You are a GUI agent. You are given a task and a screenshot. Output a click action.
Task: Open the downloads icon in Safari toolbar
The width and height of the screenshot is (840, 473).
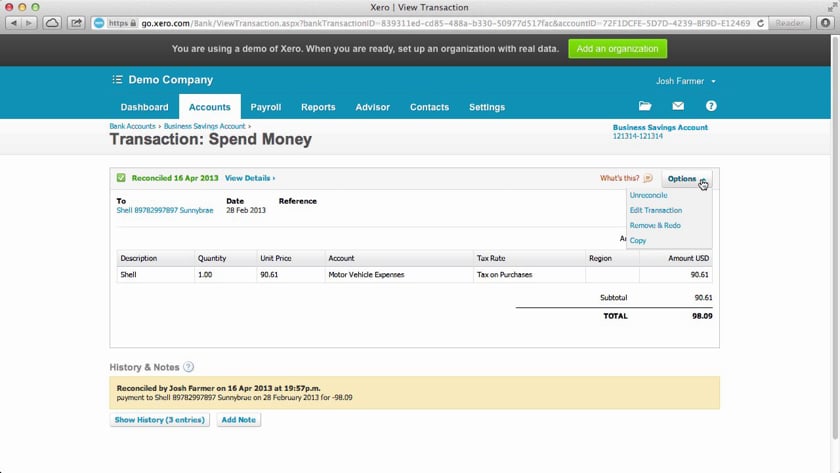click(826, 23)
